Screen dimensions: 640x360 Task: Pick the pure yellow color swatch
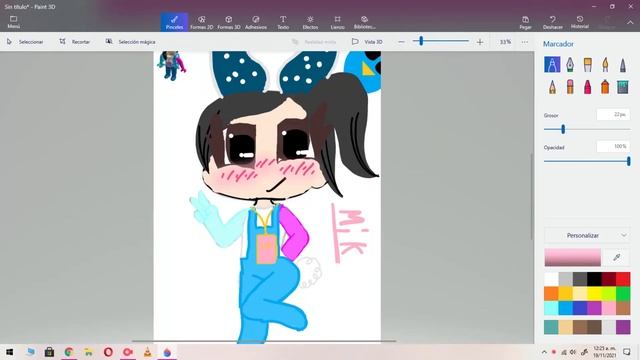(x=594, y=293)
